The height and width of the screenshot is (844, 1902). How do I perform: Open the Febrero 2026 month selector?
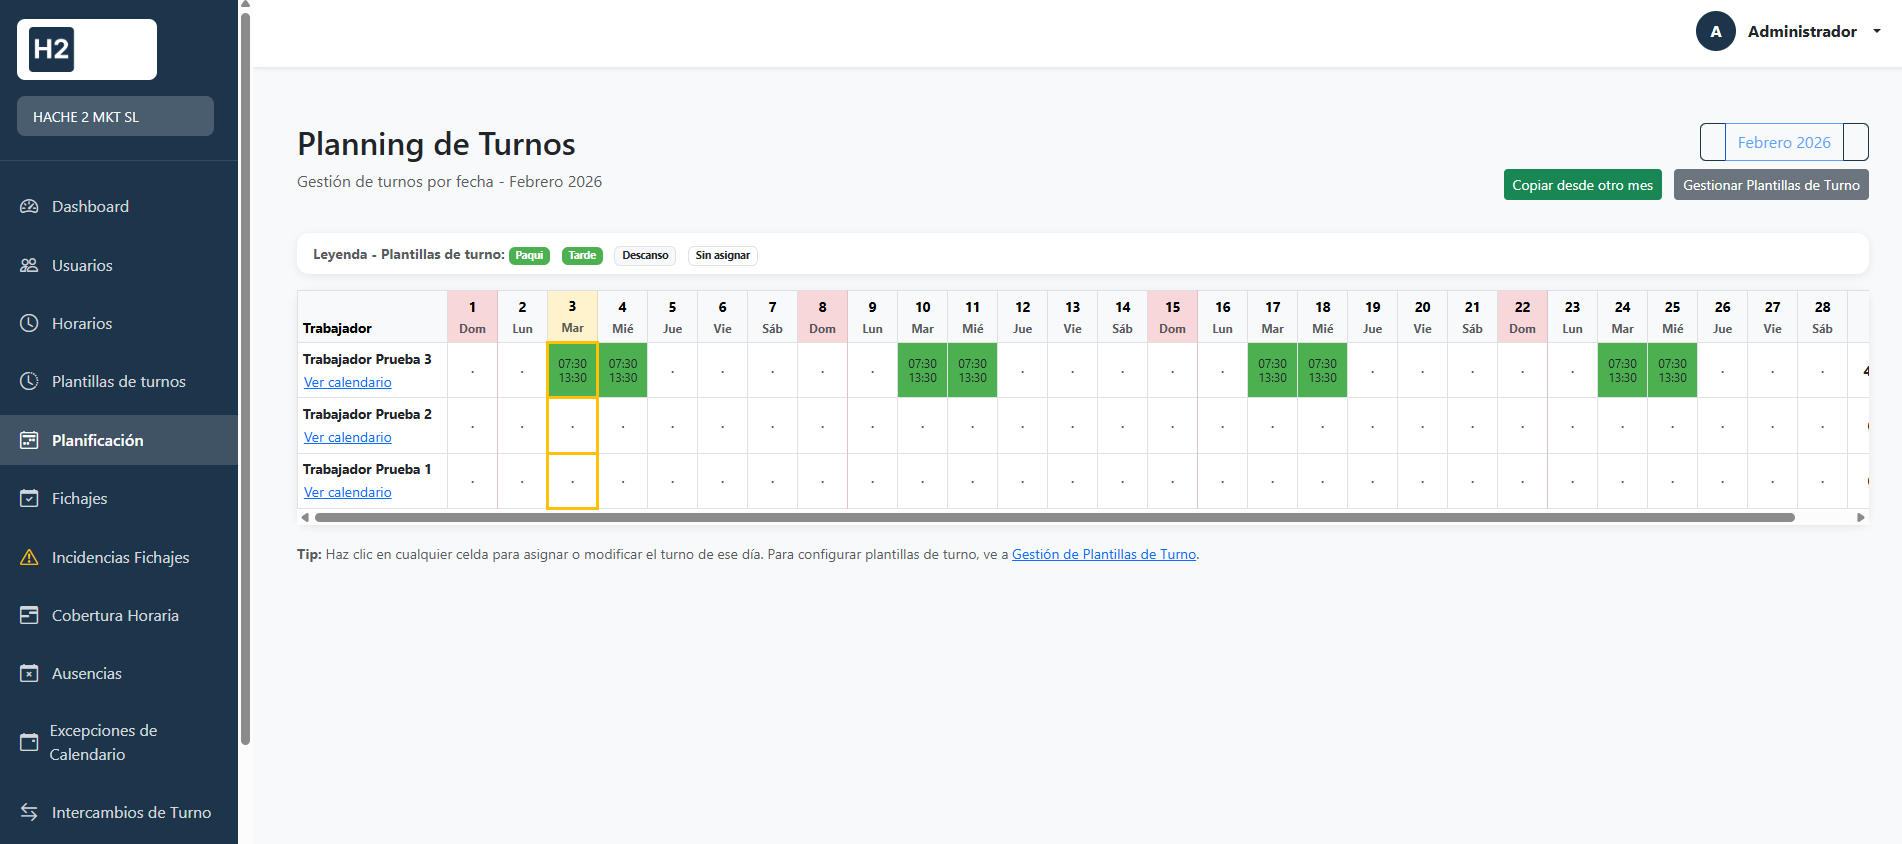pos(1783,143)
